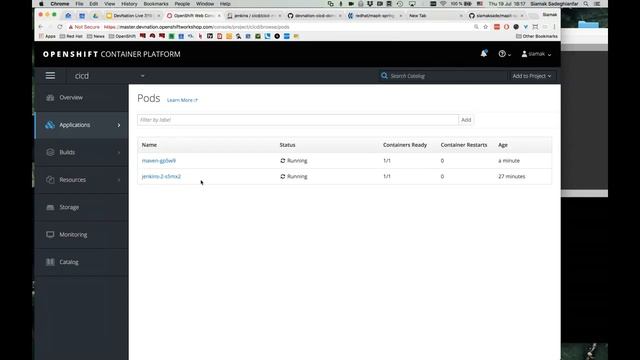The width and height of the screenshot is (640, 360).
Task: Open the jenkins-2 pod link
Action: [161, 176]
